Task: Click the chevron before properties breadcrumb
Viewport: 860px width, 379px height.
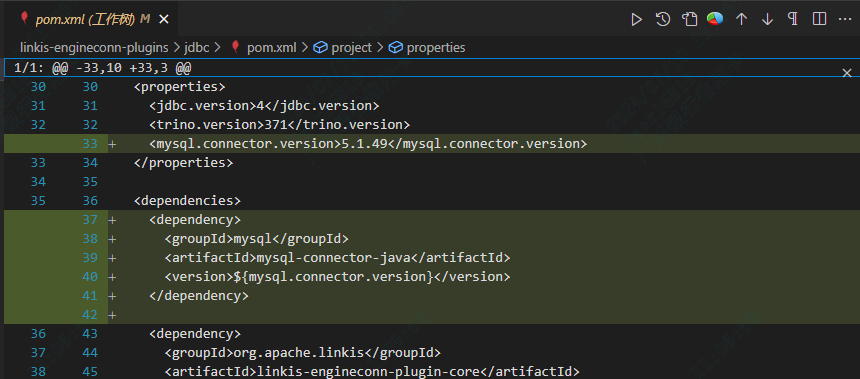Action: click(x=380, y=48)
